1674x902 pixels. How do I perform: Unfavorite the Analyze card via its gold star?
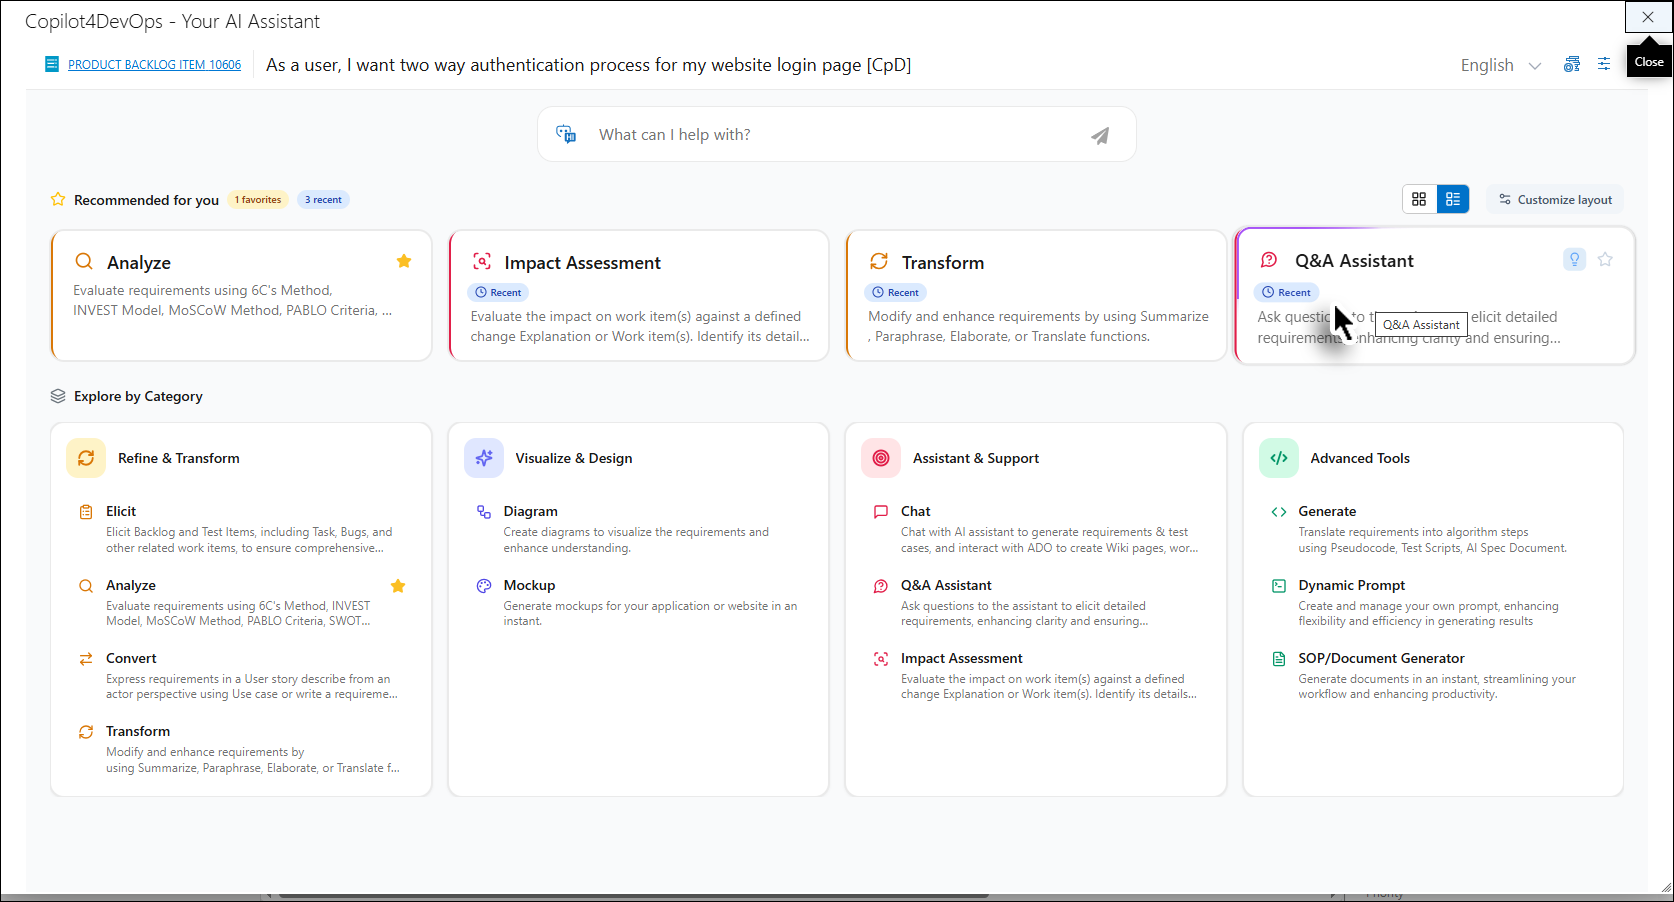(x=404, y=261)
